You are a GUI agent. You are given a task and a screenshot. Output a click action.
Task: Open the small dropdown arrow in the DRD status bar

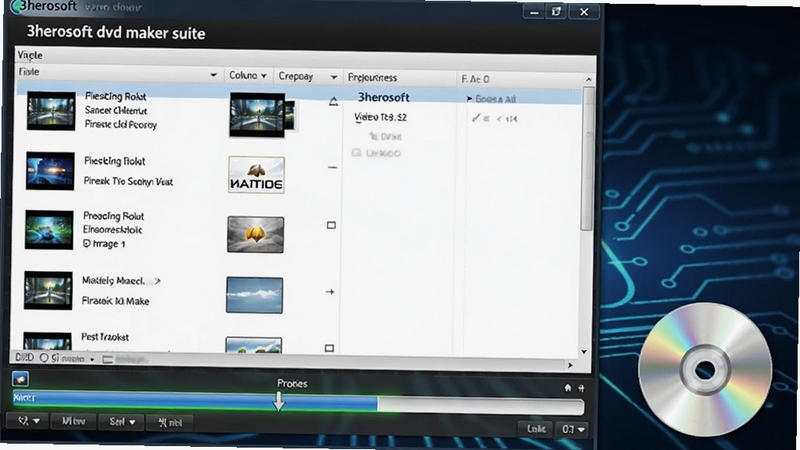coord(92,359)
